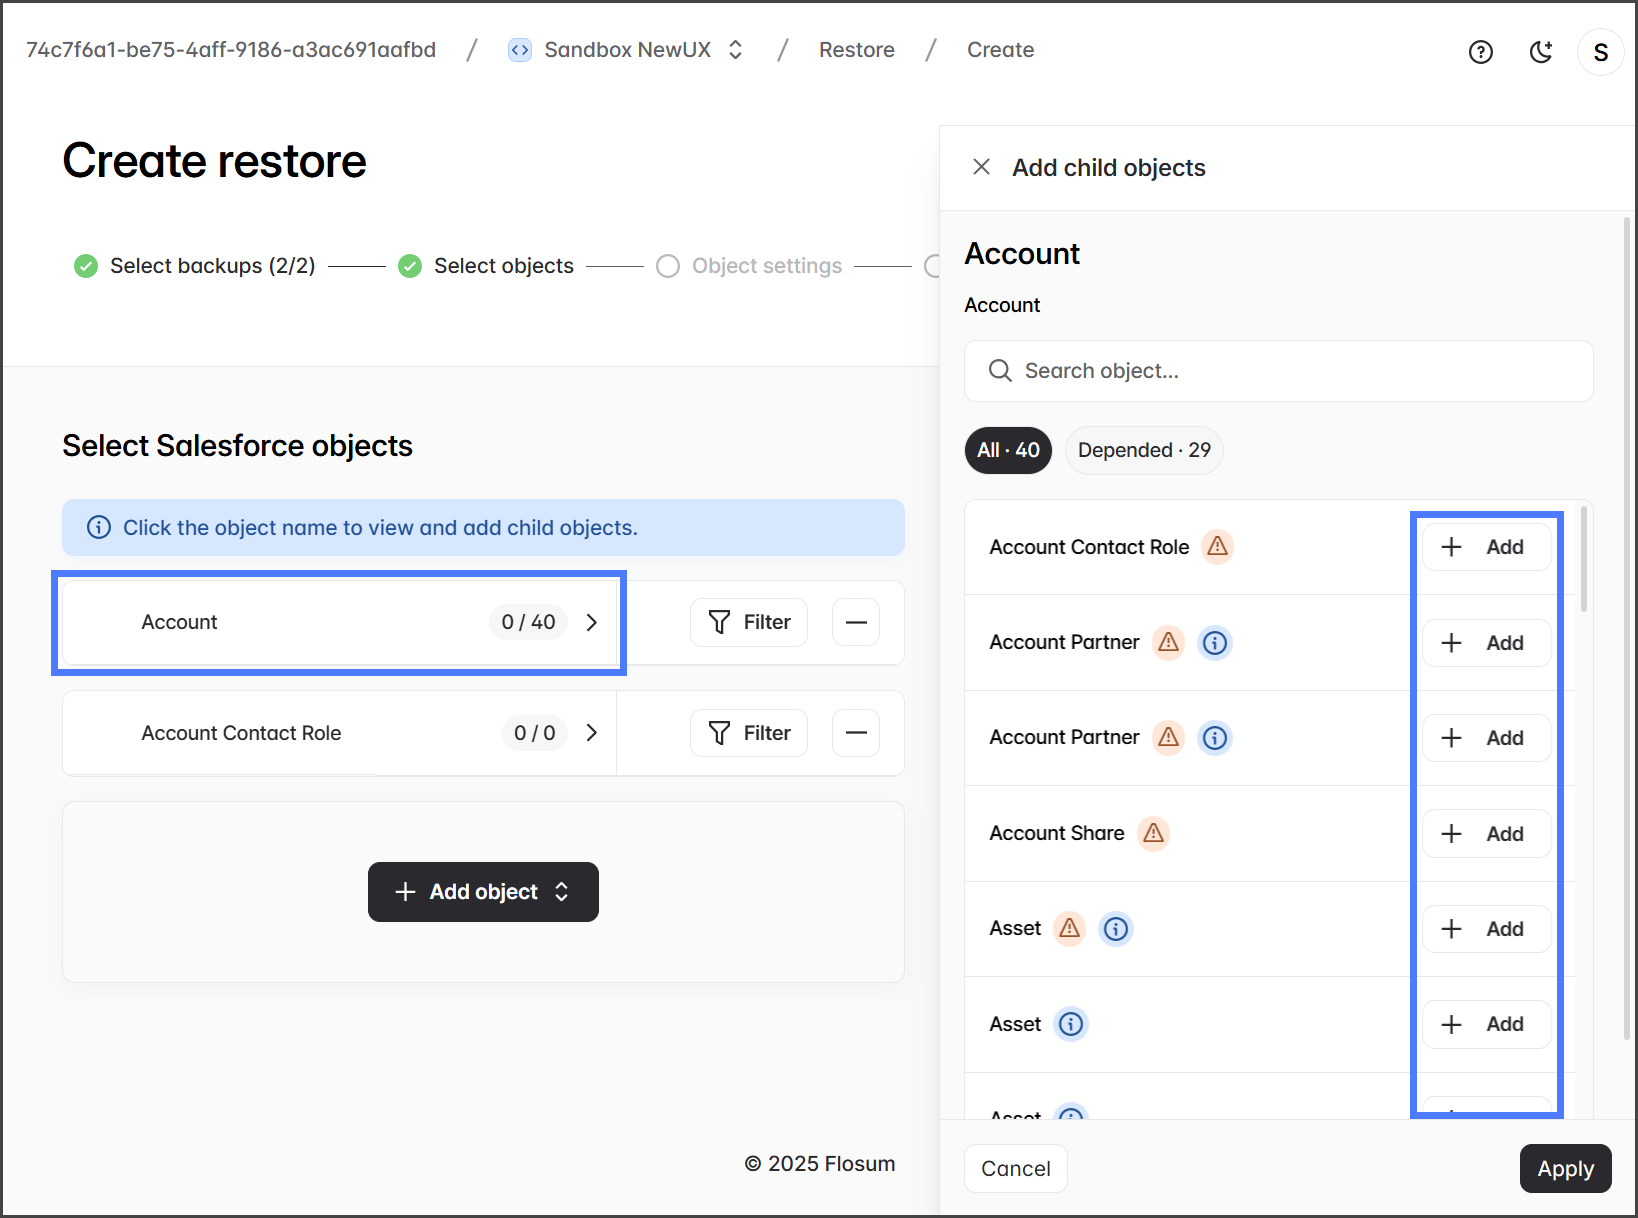Open the user avatar S menu
The height and width of the screenshot is (1218, 1638).
point(1600,52)
